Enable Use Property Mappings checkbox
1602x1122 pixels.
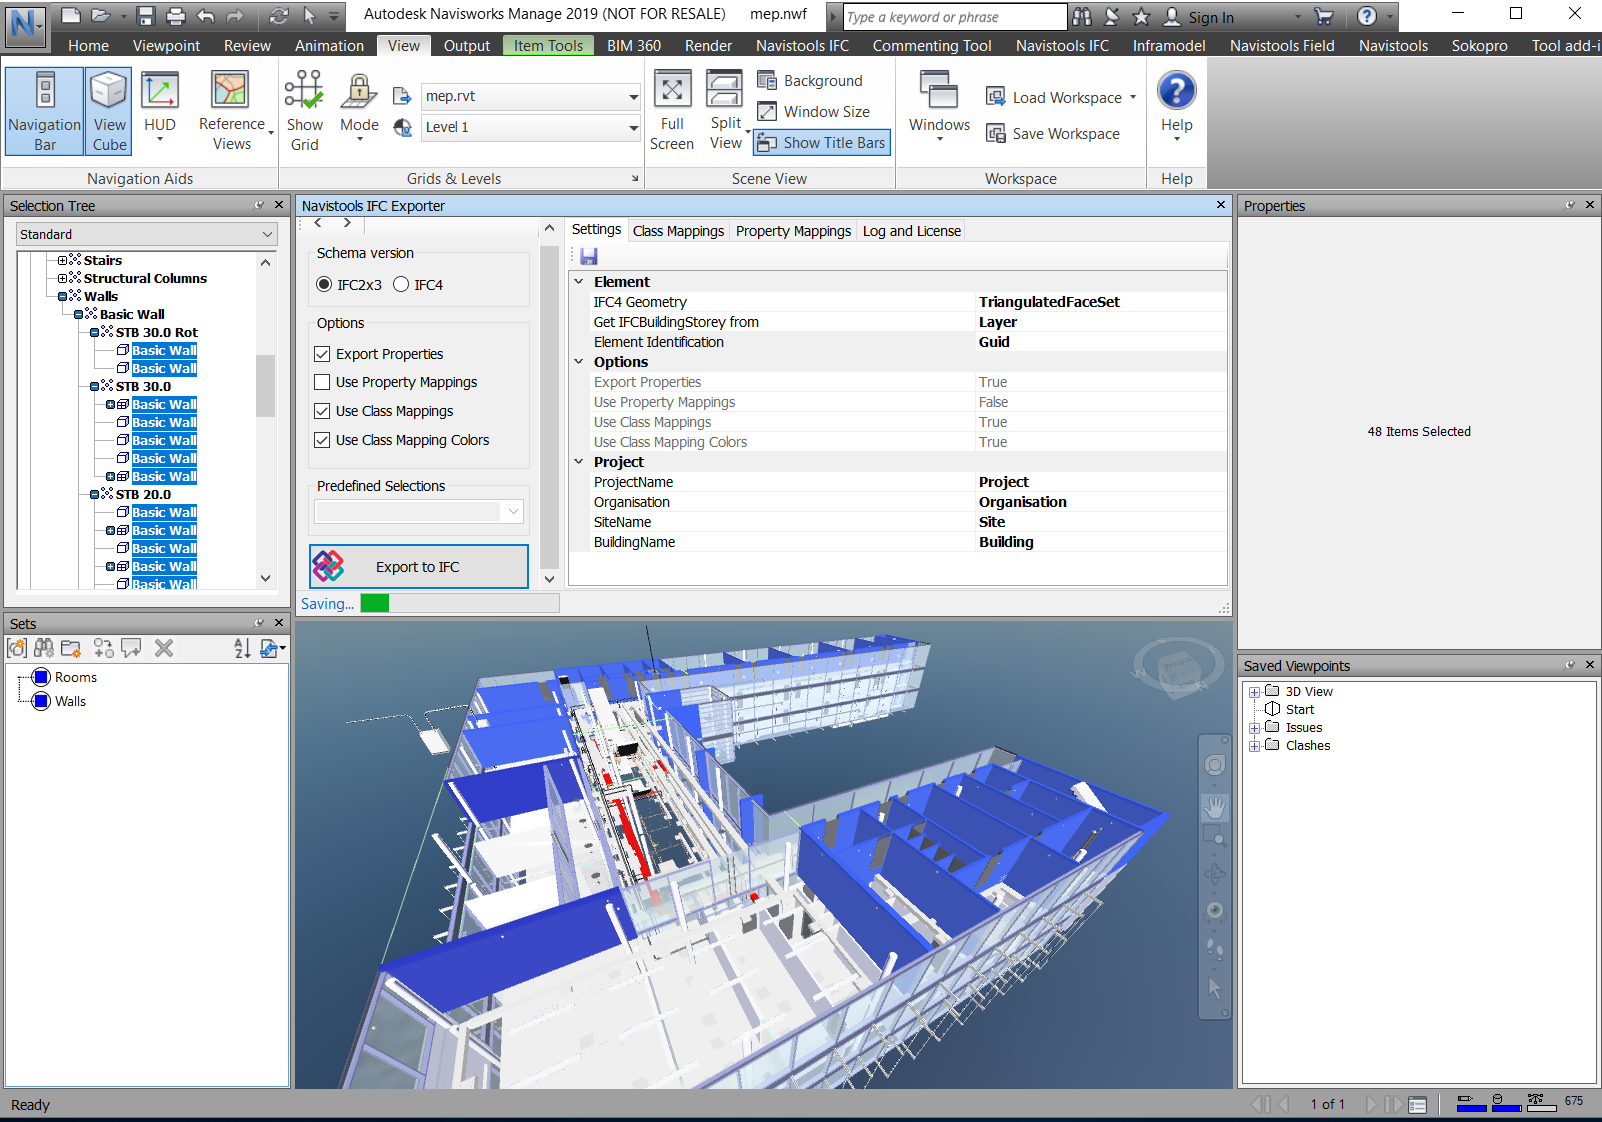322,382
